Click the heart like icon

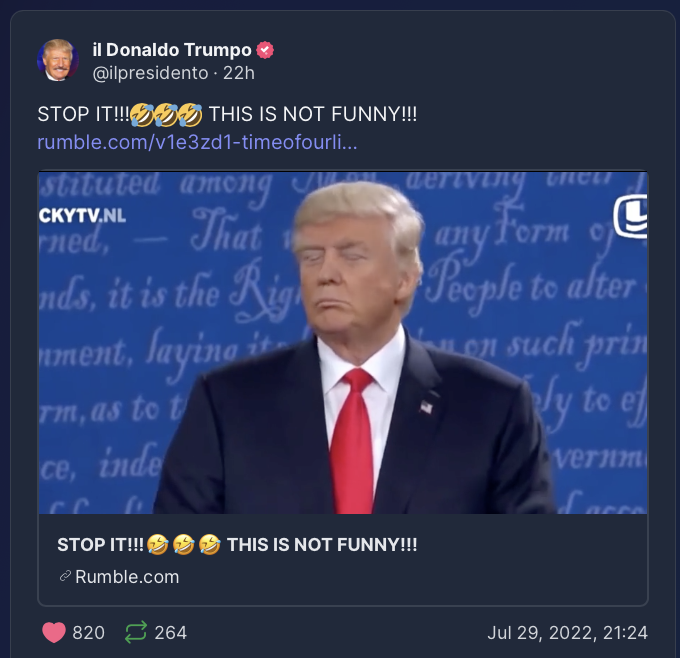point(54,632)
